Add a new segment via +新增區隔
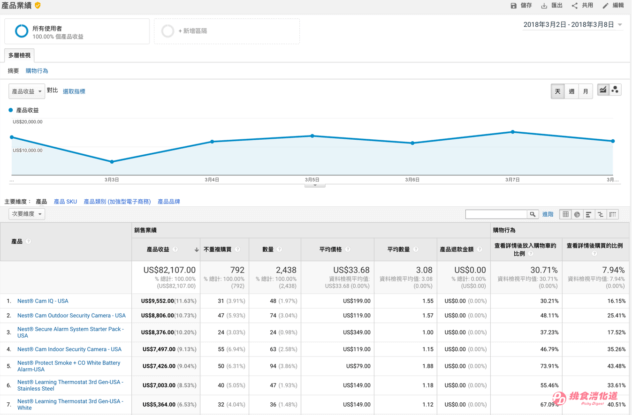632x415 pixels. [x=227, y=31]
